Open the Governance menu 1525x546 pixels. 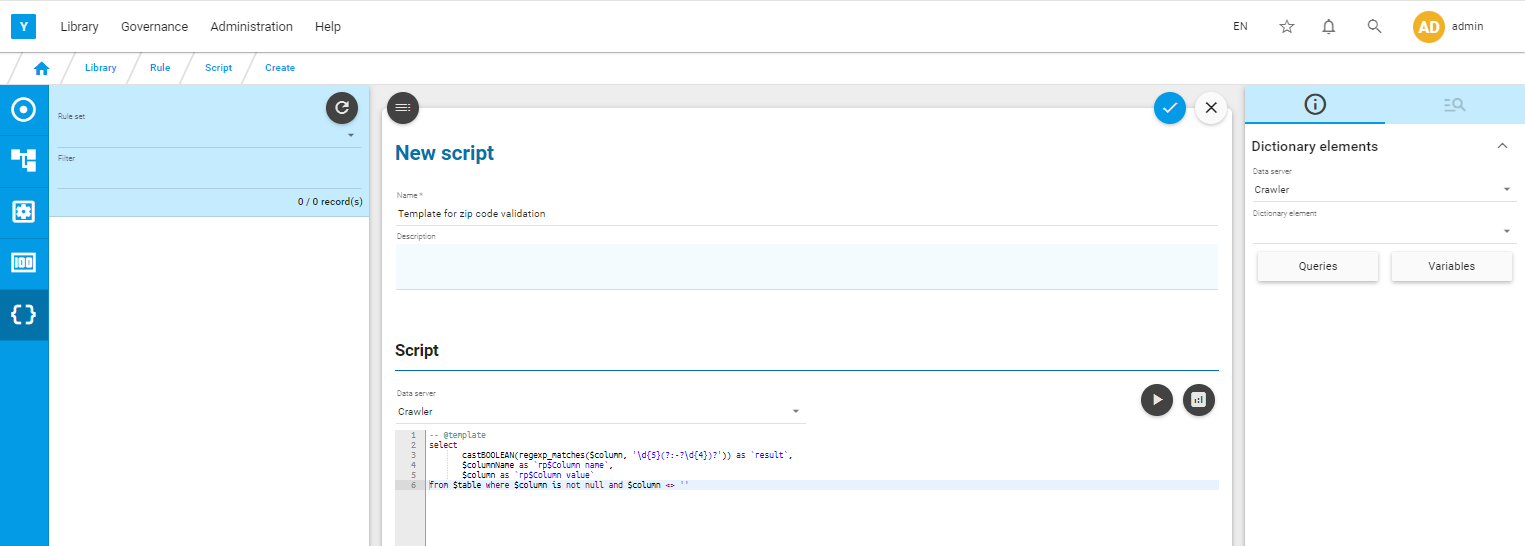coord(154,27)
